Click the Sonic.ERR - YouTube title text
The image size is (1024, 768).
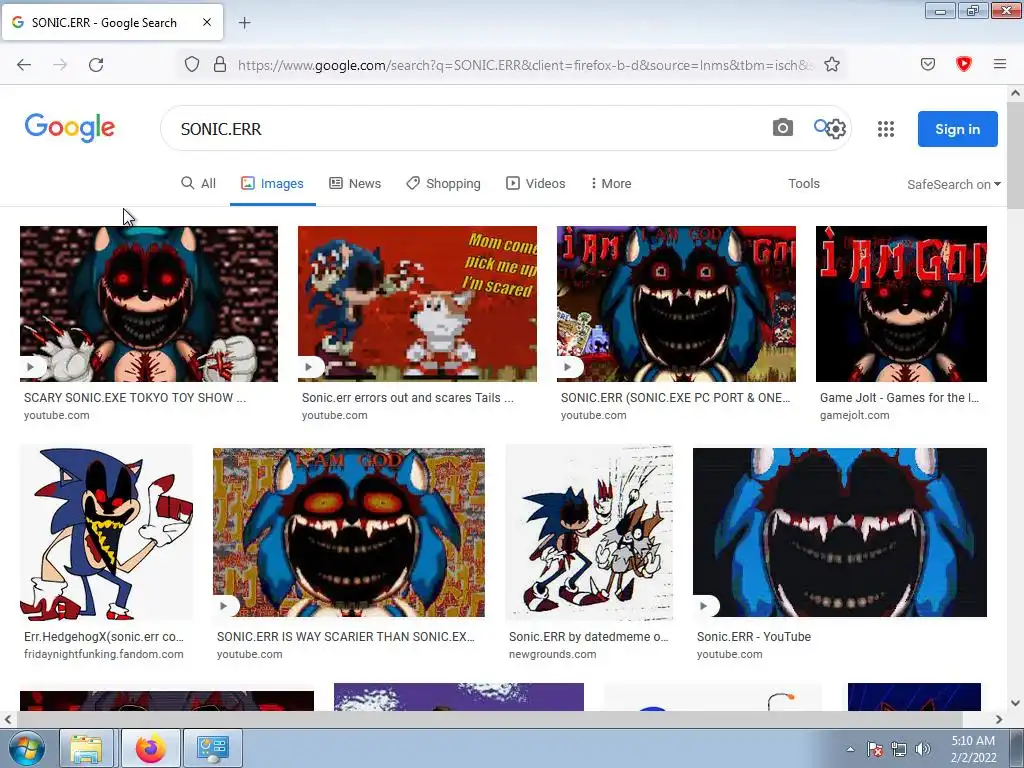[x=754, y=637]
